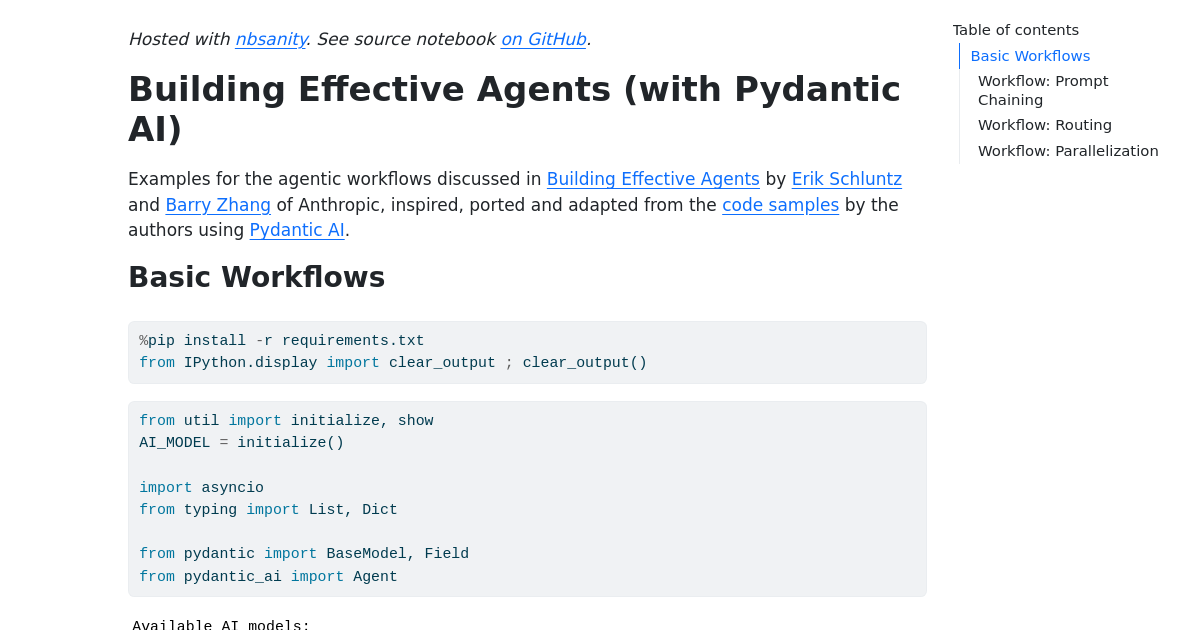Open the nbsanity link

pos(270,39)
